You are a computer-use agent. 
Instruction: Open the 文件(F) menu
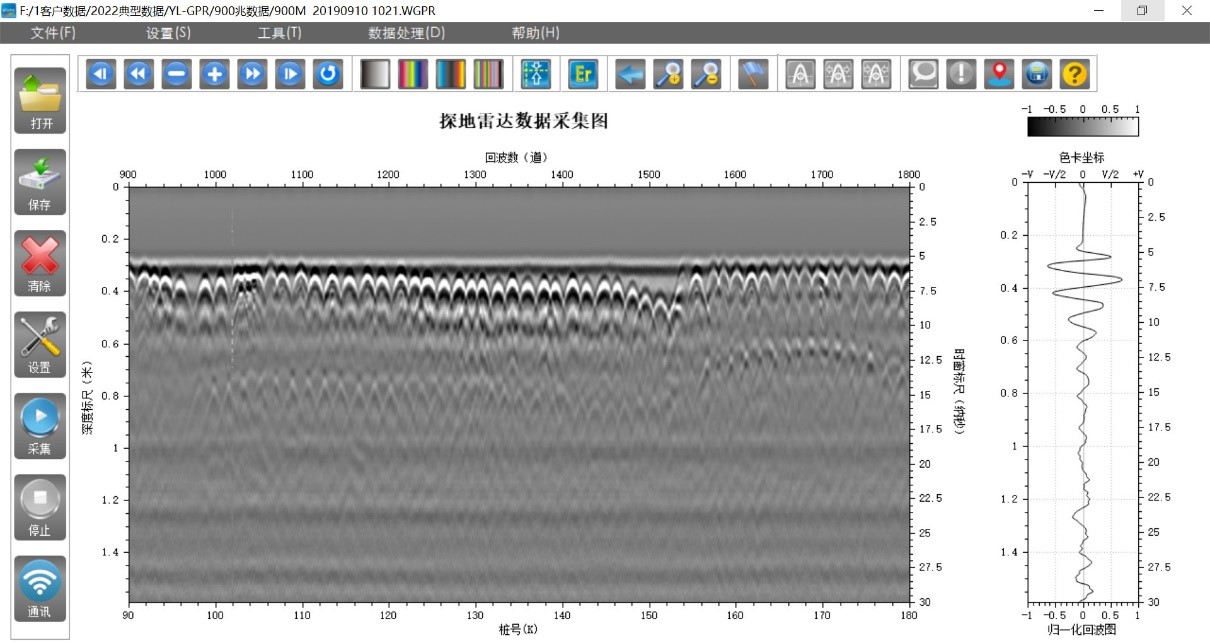(x=53, y=33)
